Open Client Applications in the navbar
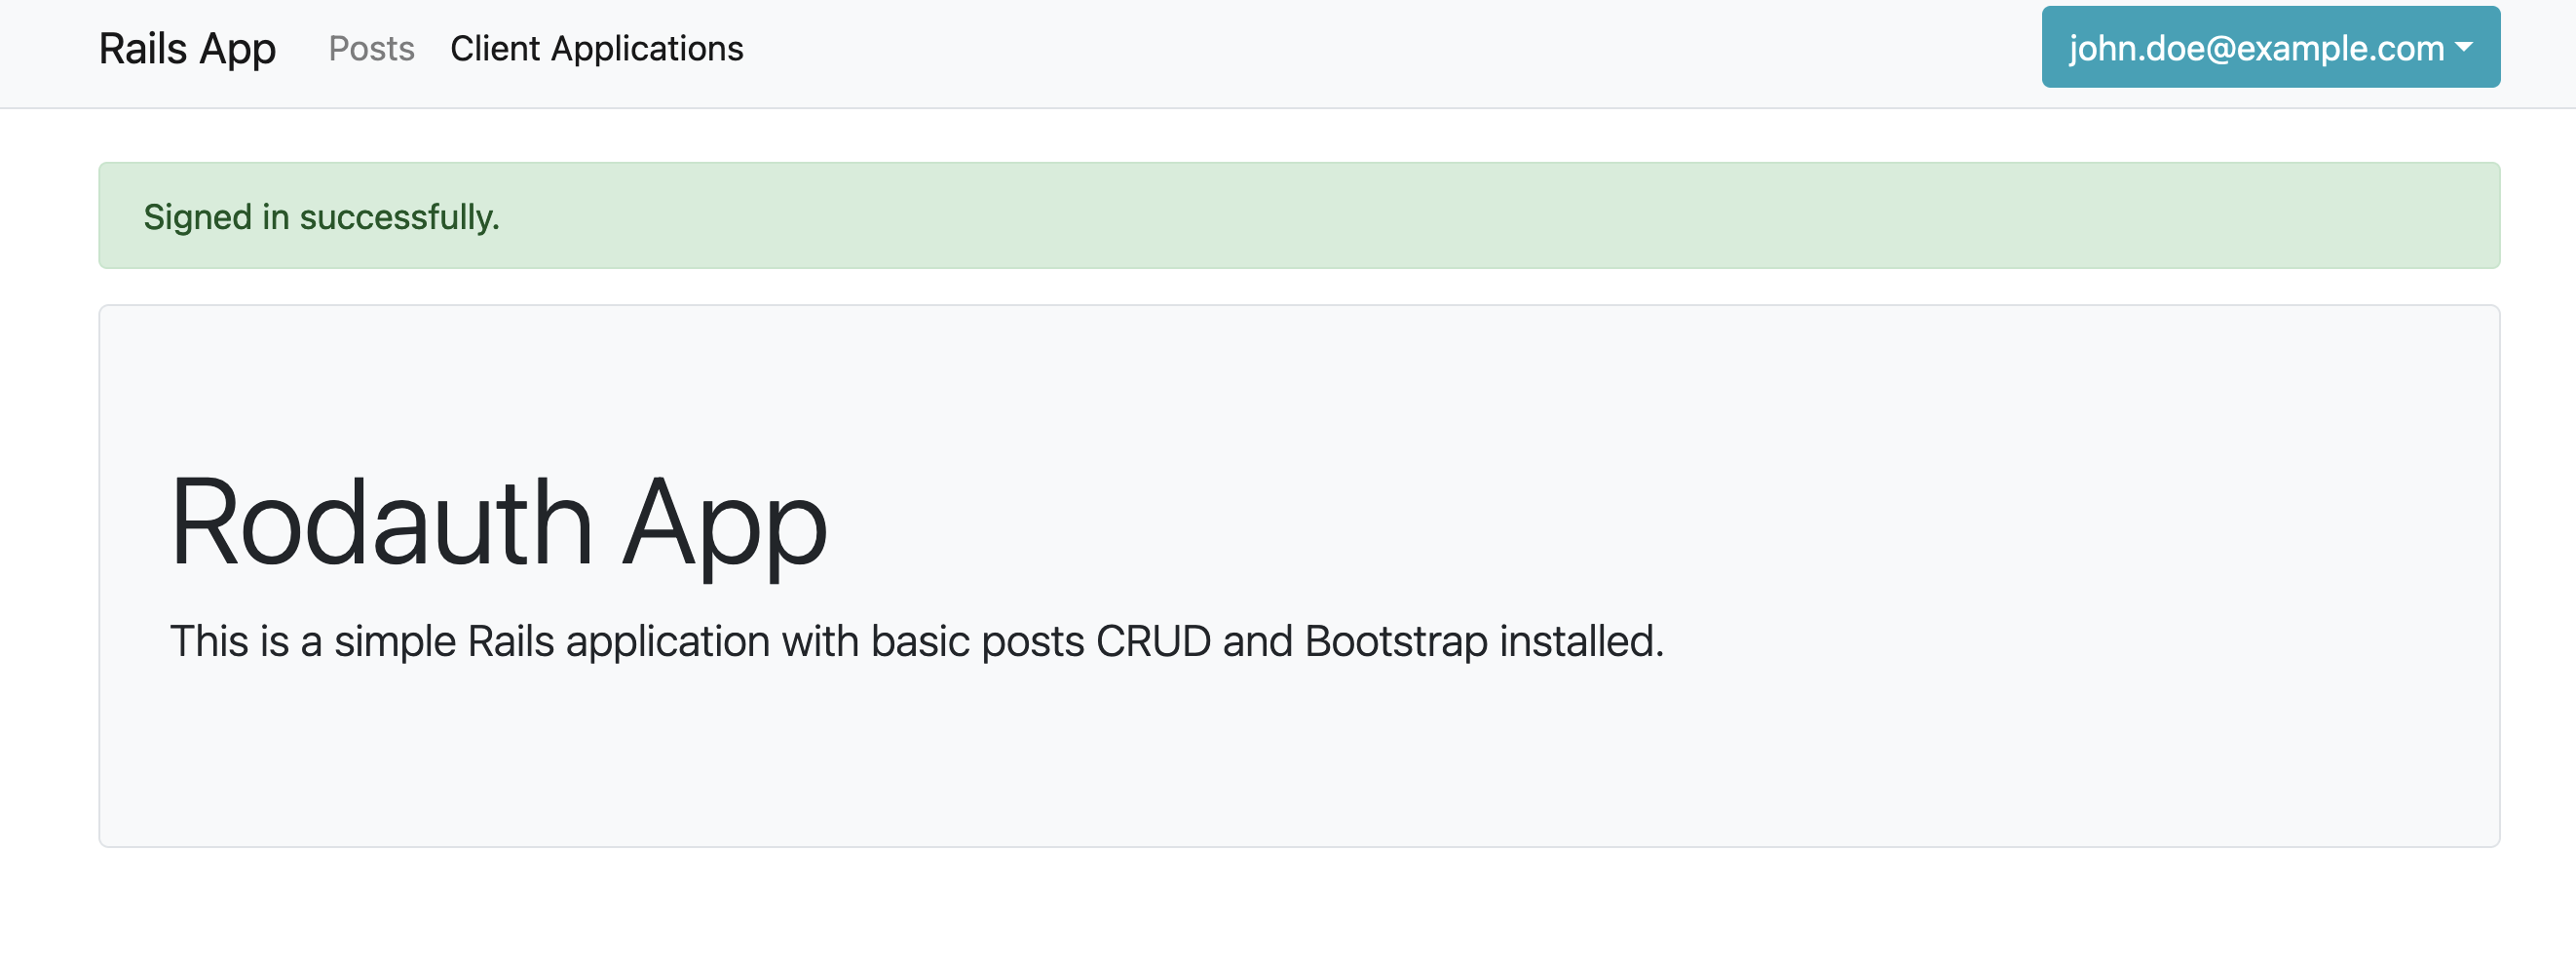The image size is (2576, 965). tap(596, 49)
